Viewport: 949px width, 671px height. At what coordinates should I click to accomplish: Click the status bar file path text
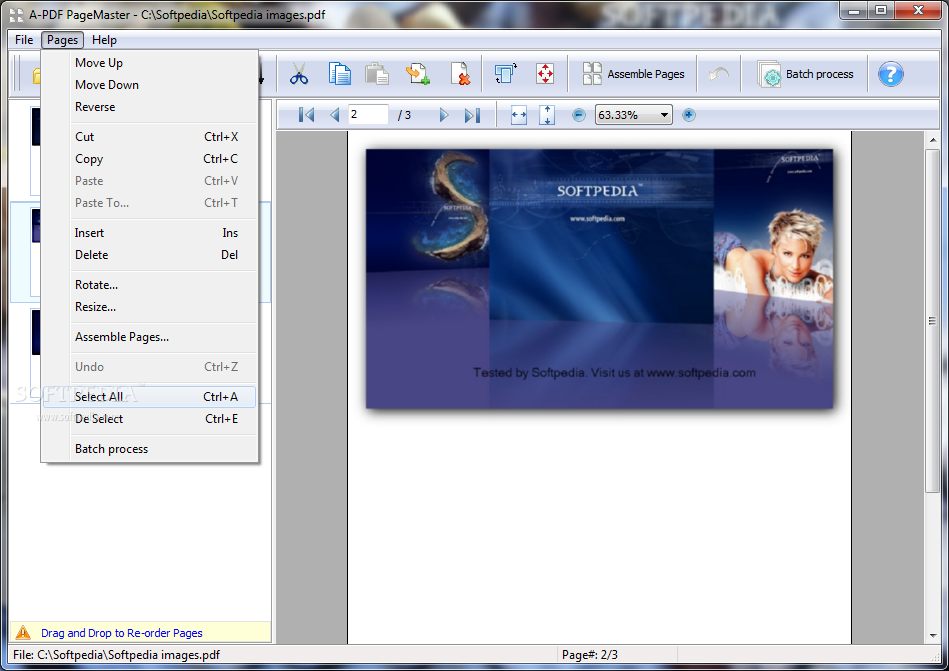116,655
